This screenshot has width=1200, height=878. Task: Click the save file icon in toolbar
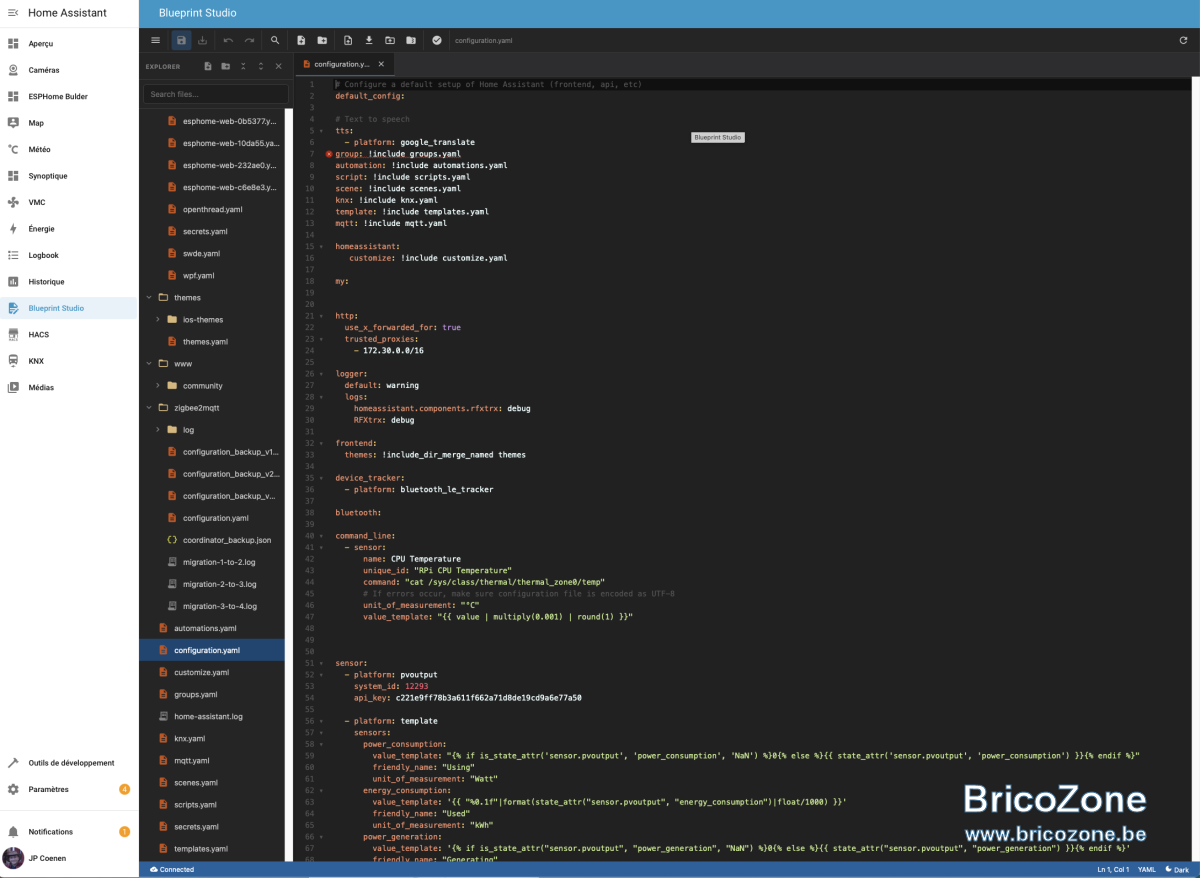coord(181,40)
